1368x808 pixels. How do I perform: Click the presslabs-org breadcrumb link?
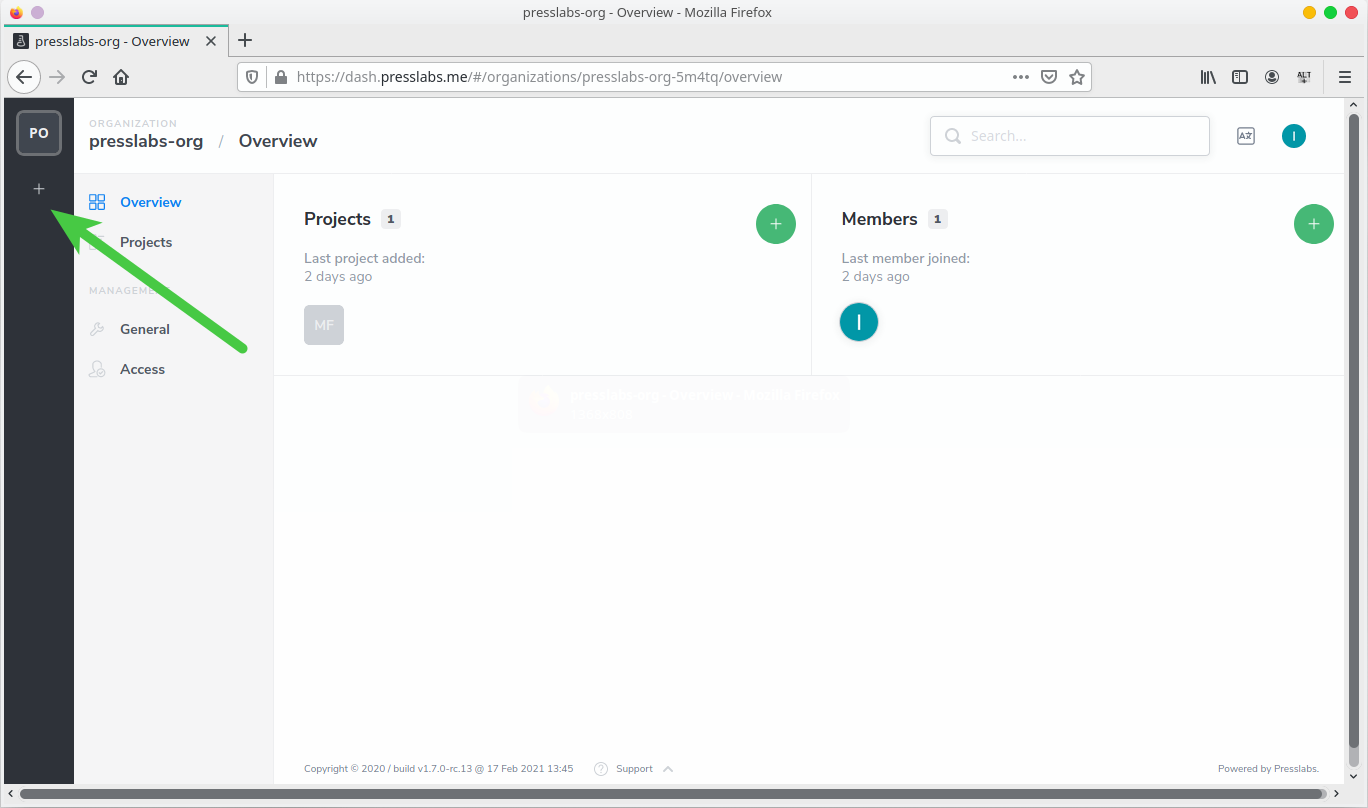tap(146, 141)
